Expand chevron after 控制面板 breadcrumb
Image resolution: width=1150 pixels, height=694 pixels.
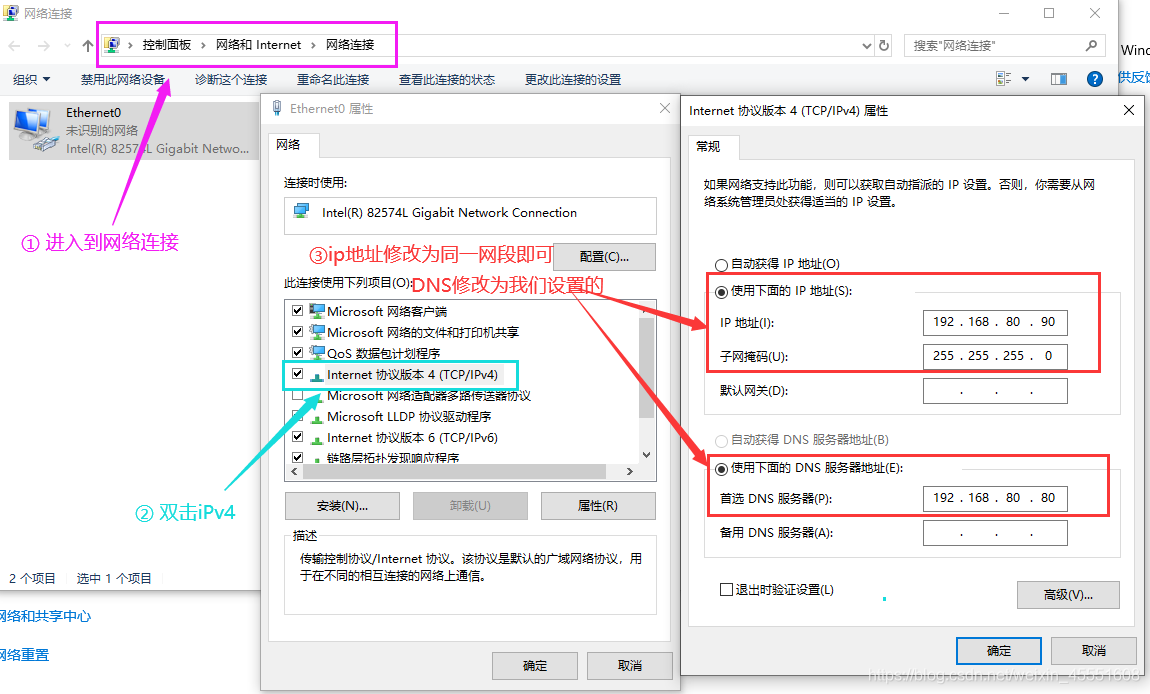pyautogui.click(x=203, y=45)
